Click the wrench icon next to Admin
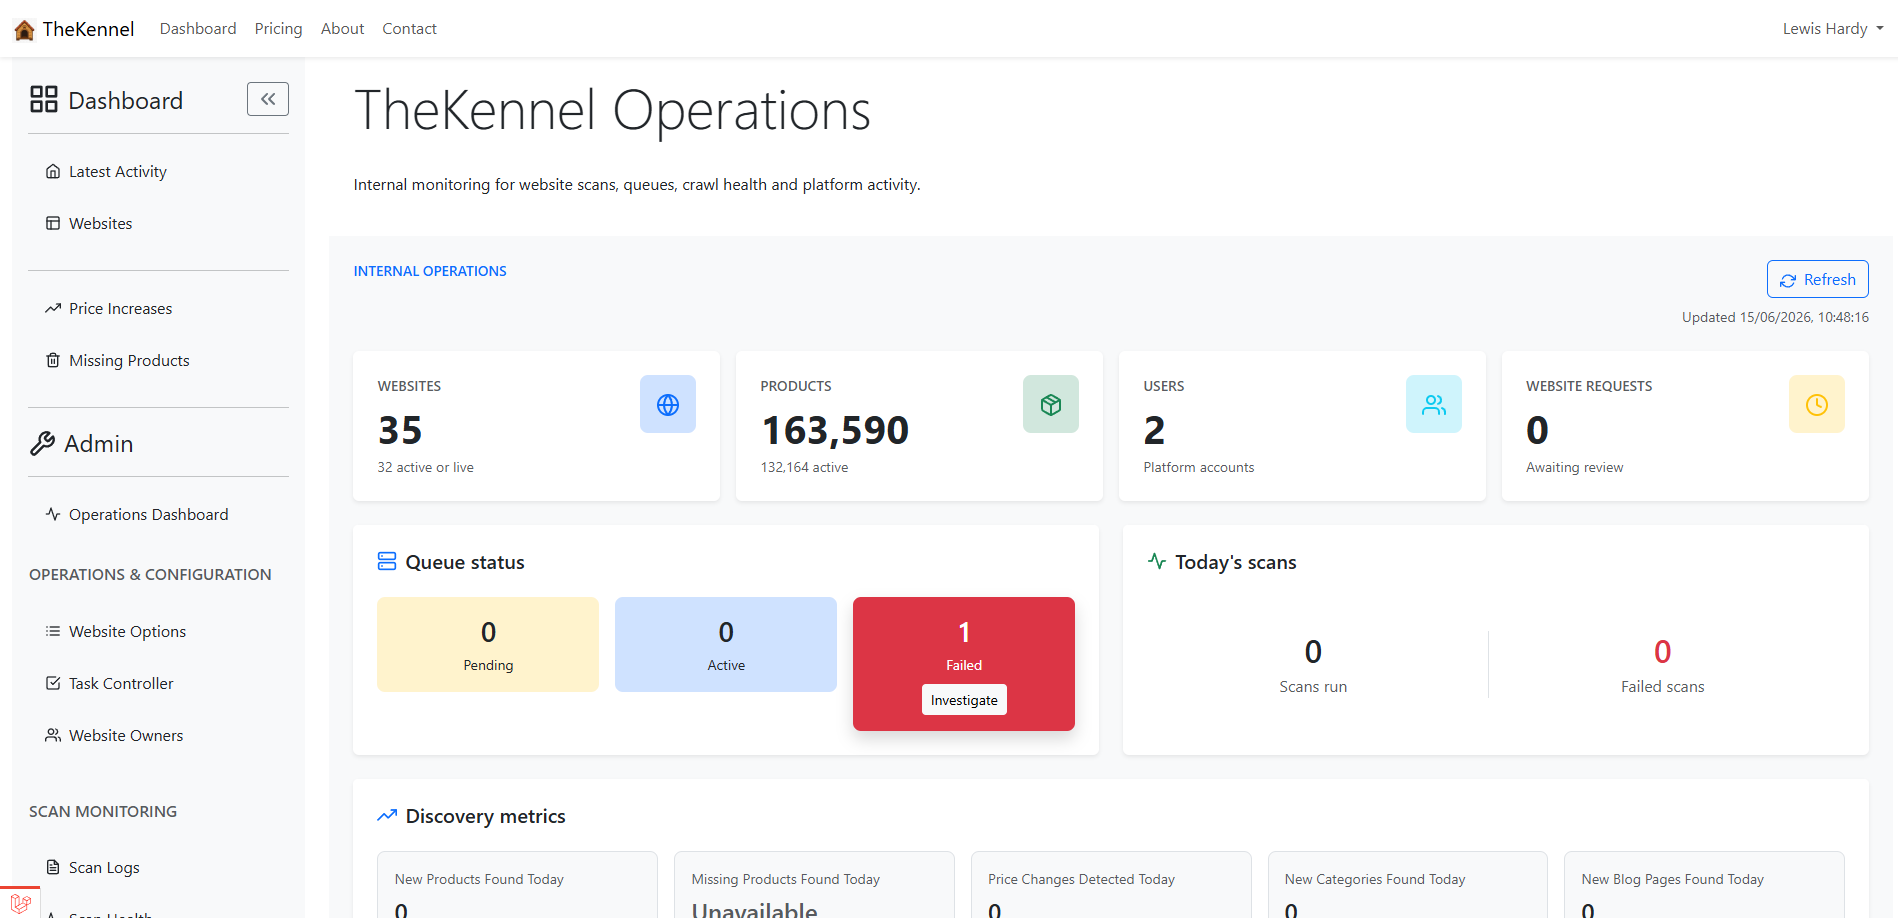 [42, 444]
